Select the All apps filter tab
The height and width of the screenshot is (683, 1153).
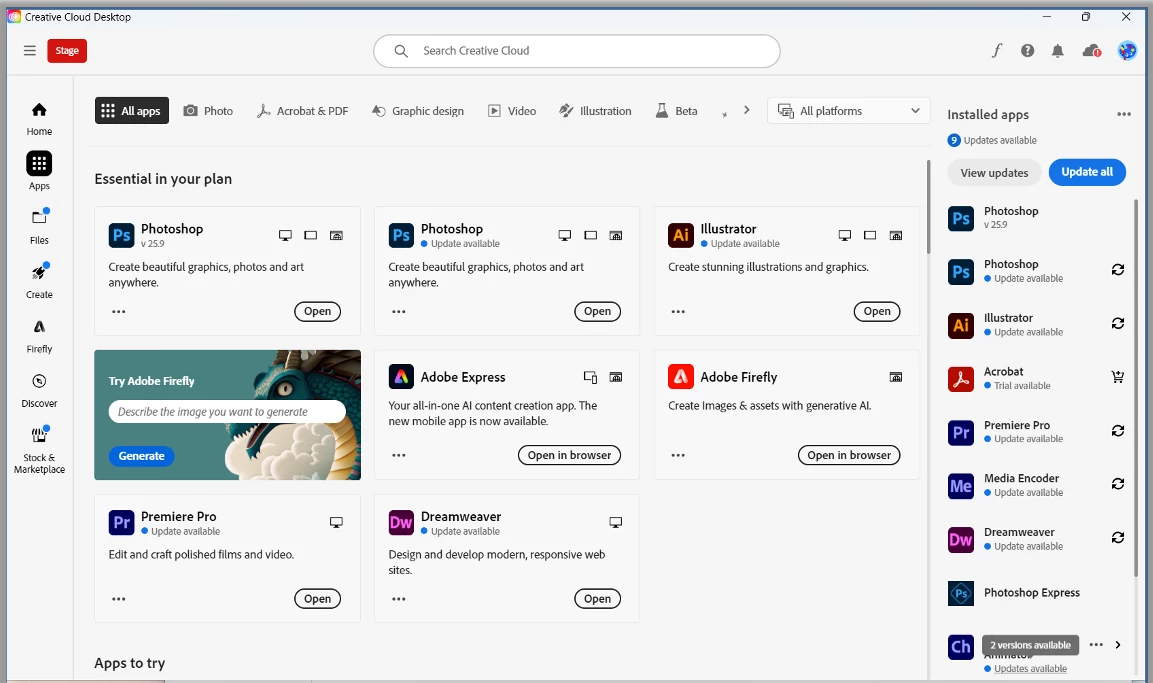pos(132,111)
